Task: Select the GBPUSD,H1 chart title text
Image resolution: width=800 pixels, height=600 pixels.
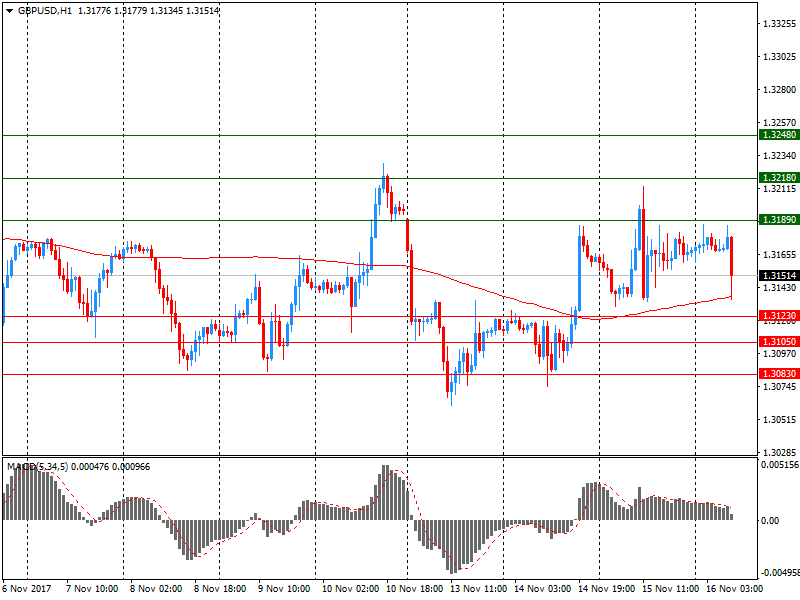Action: 45,11
